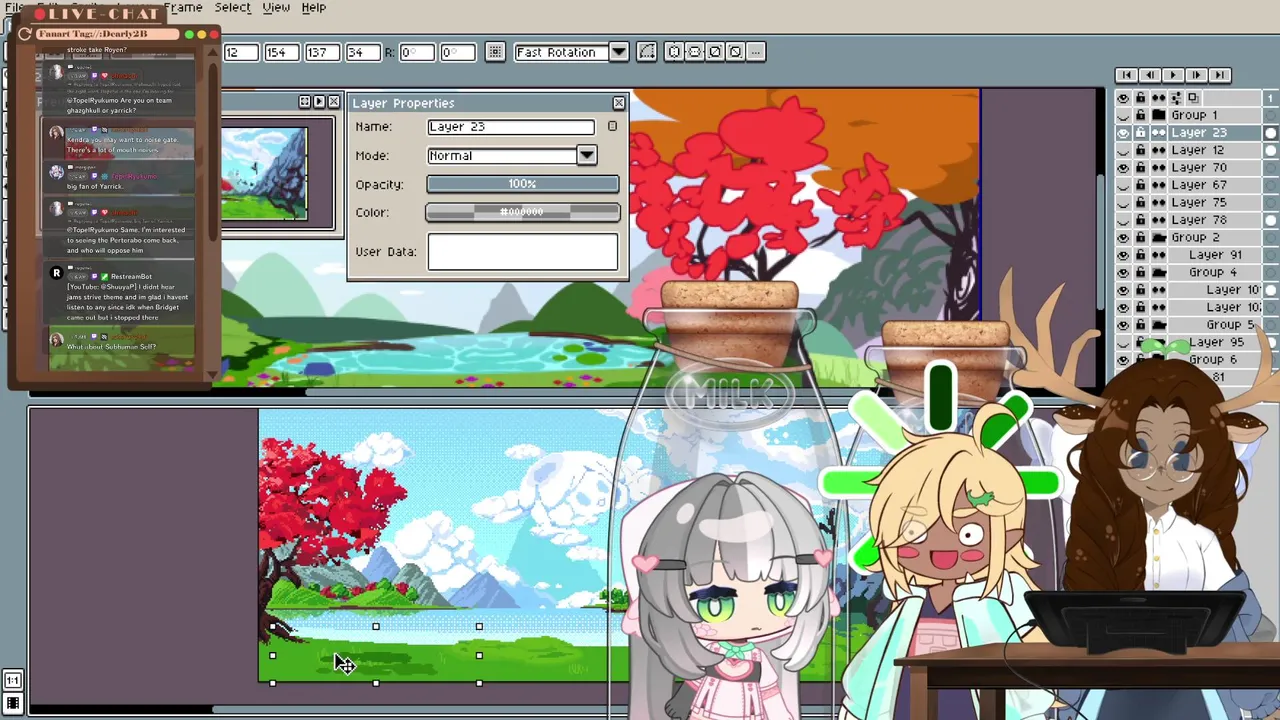The width and height of the screenshot is (1280, 720).
Task: Click the preview window thumbnail image
Action: coord(265,173)
